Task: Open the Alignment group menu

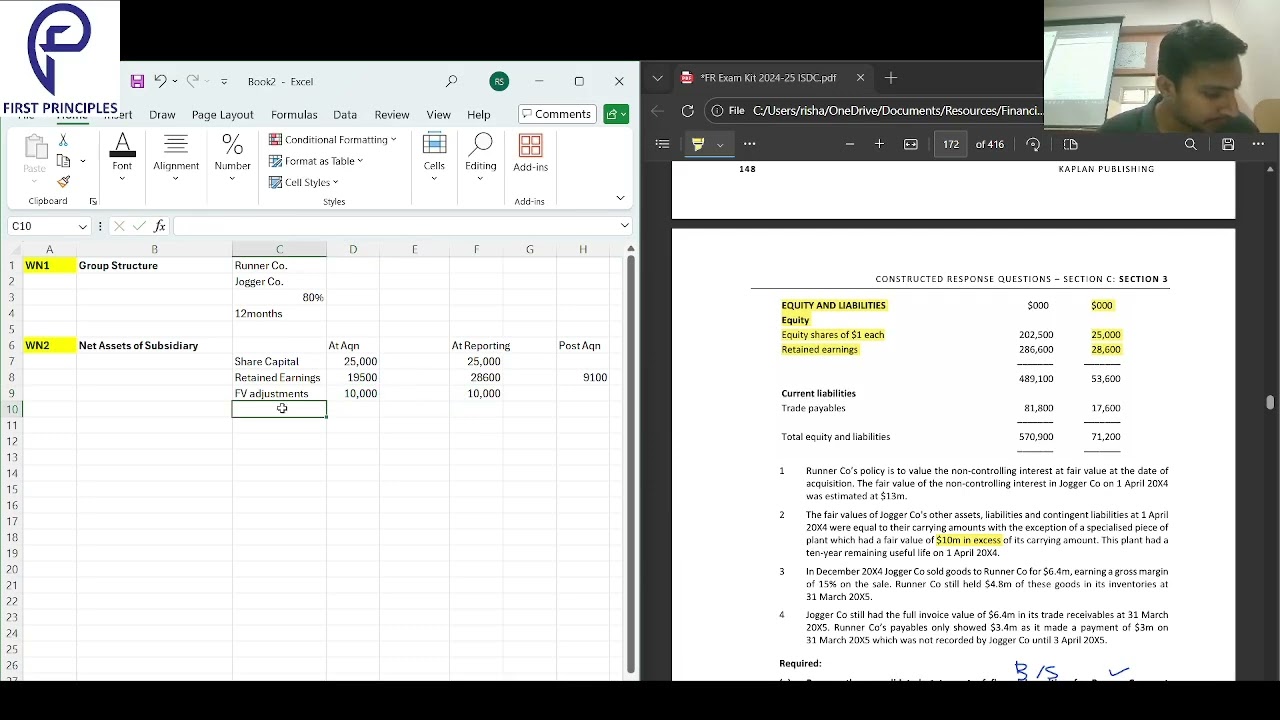Action: [176, 158]
